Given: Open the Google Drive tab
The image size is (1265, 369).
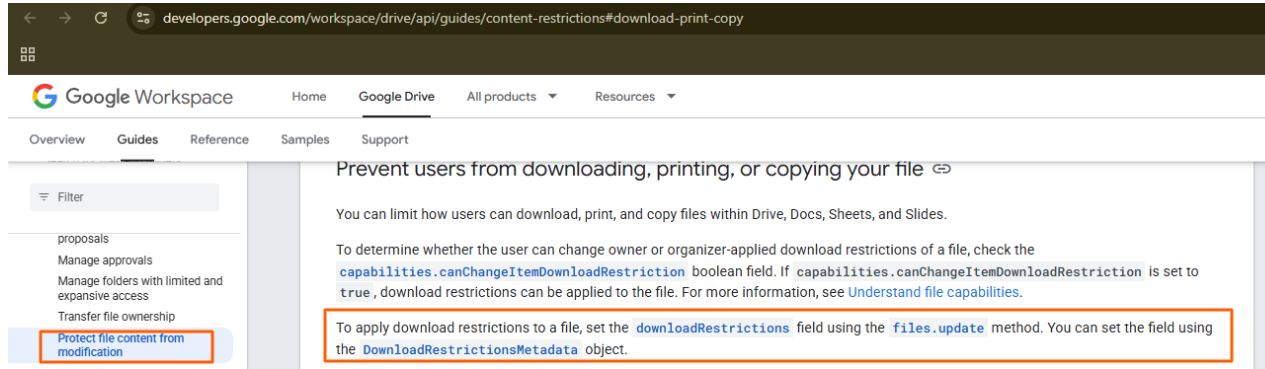Looking at the screenshot, I should click(x=397, y=97).
